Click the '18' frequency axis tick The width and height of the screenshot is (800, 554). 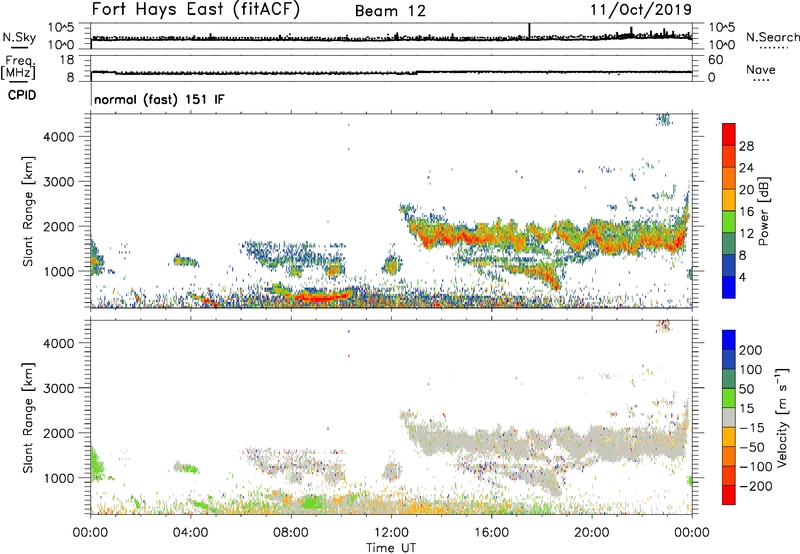68,60
